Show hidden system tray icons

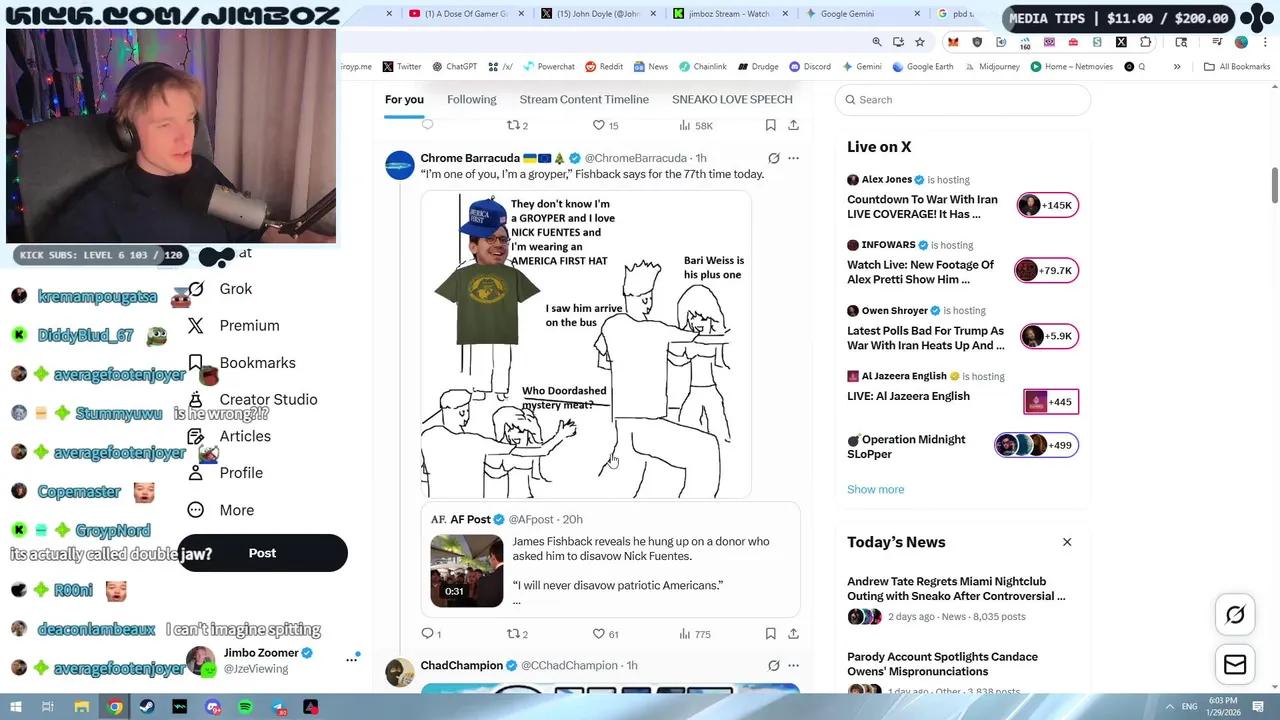pos(1169,707)
